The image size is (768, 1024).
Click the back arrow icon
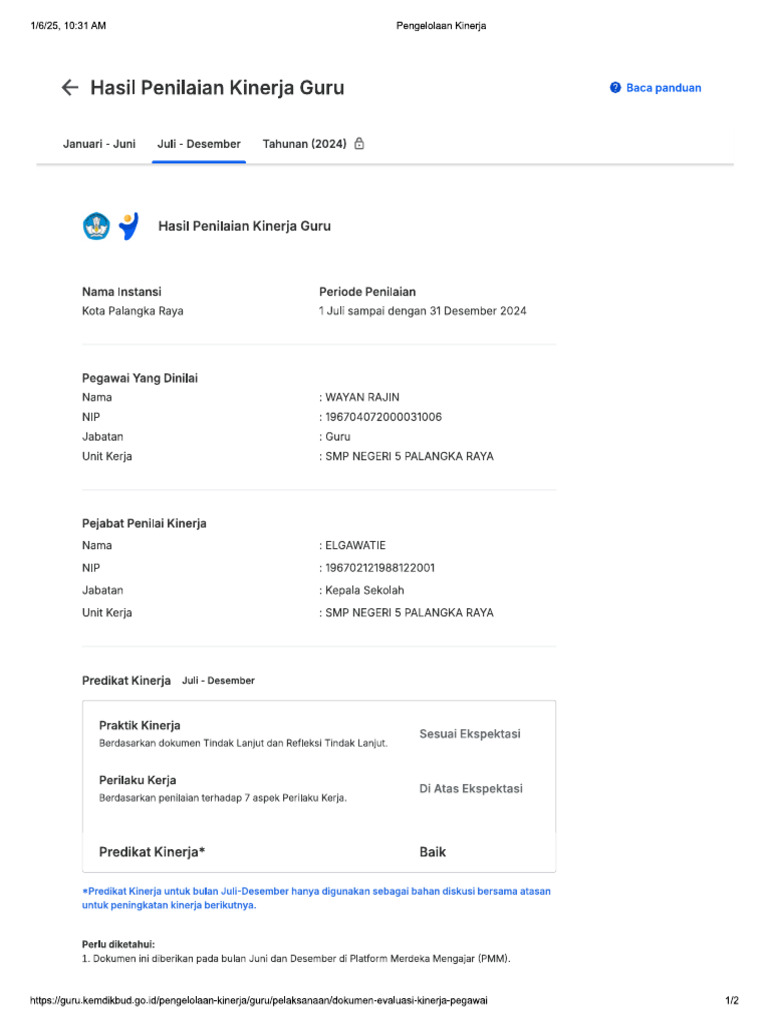[x=70, y=88]
